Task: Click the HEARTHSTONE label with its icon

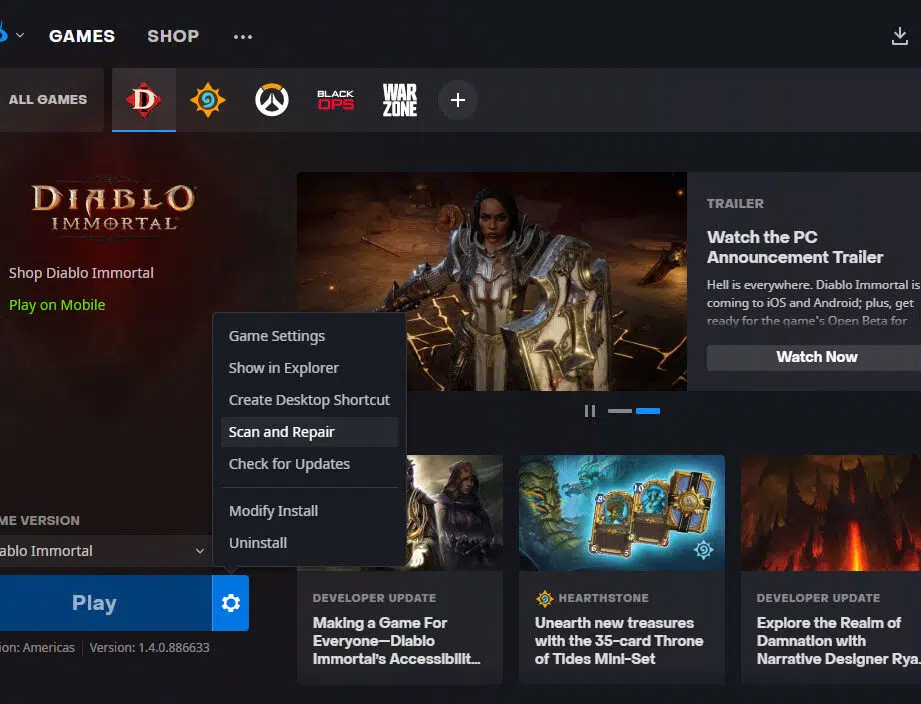Action: point(592,598)
